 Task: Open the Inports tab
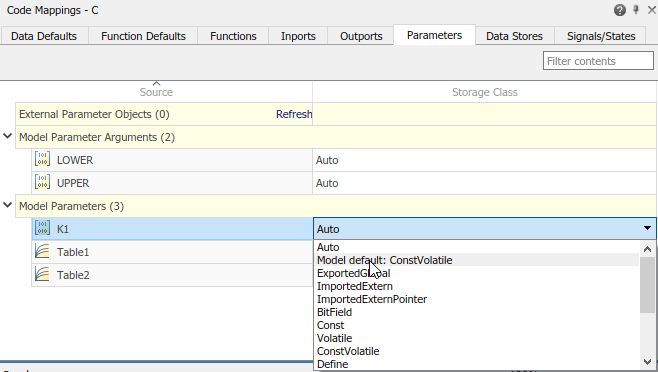click(x=298, y=36)
